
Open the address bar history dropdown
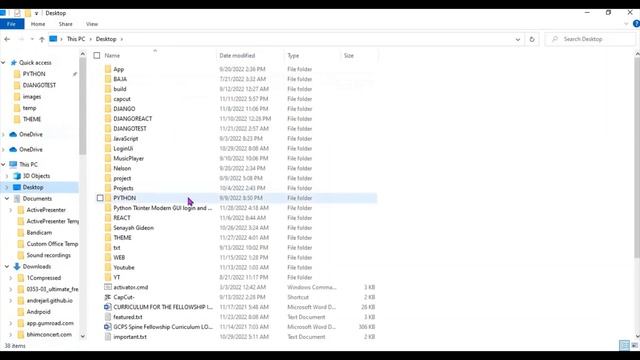[518, 40]
